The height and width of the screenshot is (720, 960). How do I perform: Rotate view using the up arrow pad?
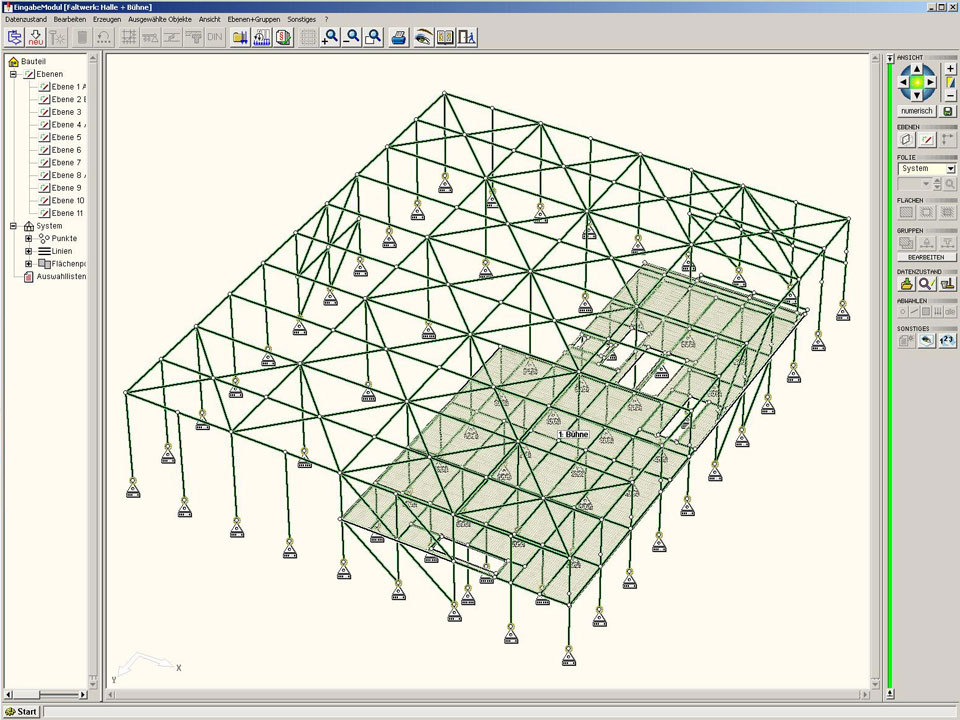[917, 69]
